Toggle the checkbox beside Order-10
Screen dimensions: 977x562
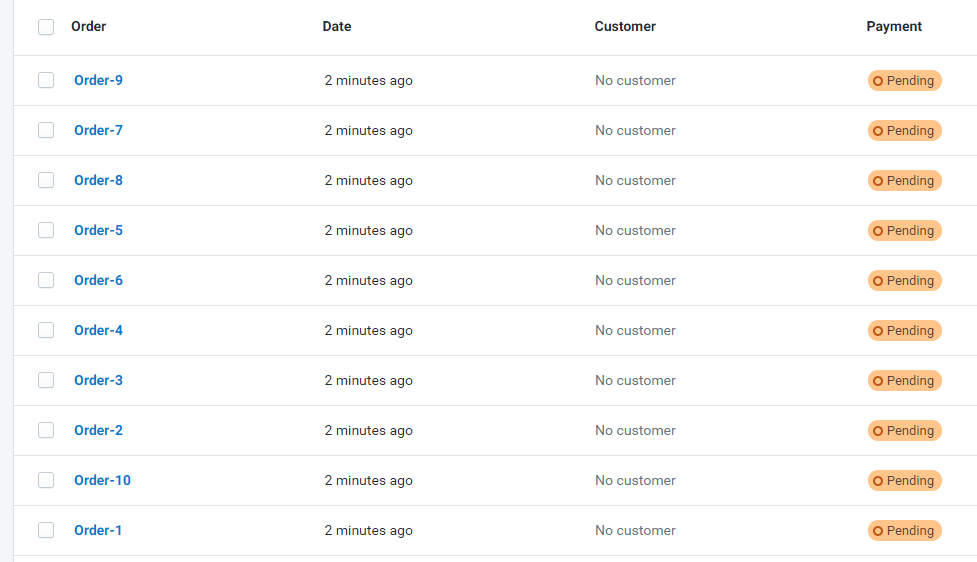pos(46,480)
